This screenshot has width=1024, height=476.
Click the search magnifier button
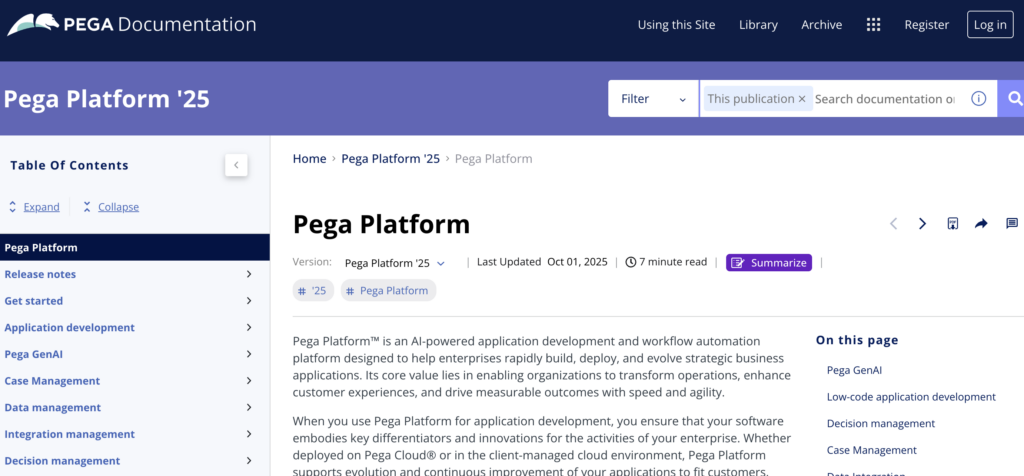click(1013, 99)
